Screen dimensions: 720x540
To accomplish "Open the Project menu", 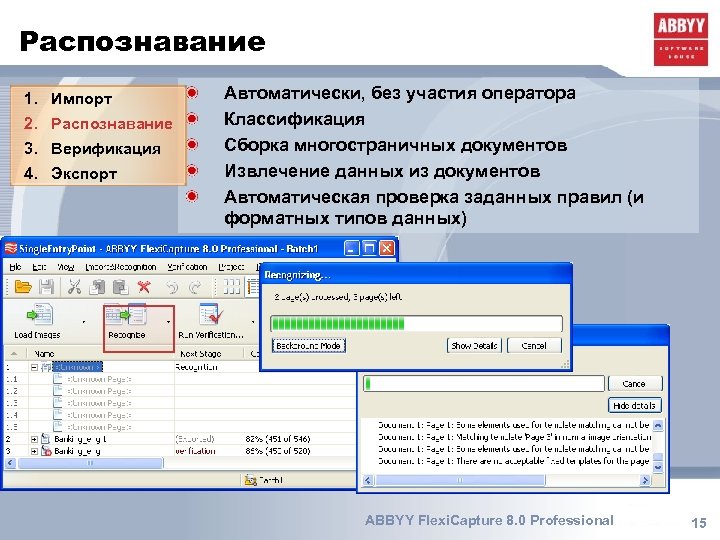I will coord(231,267).
